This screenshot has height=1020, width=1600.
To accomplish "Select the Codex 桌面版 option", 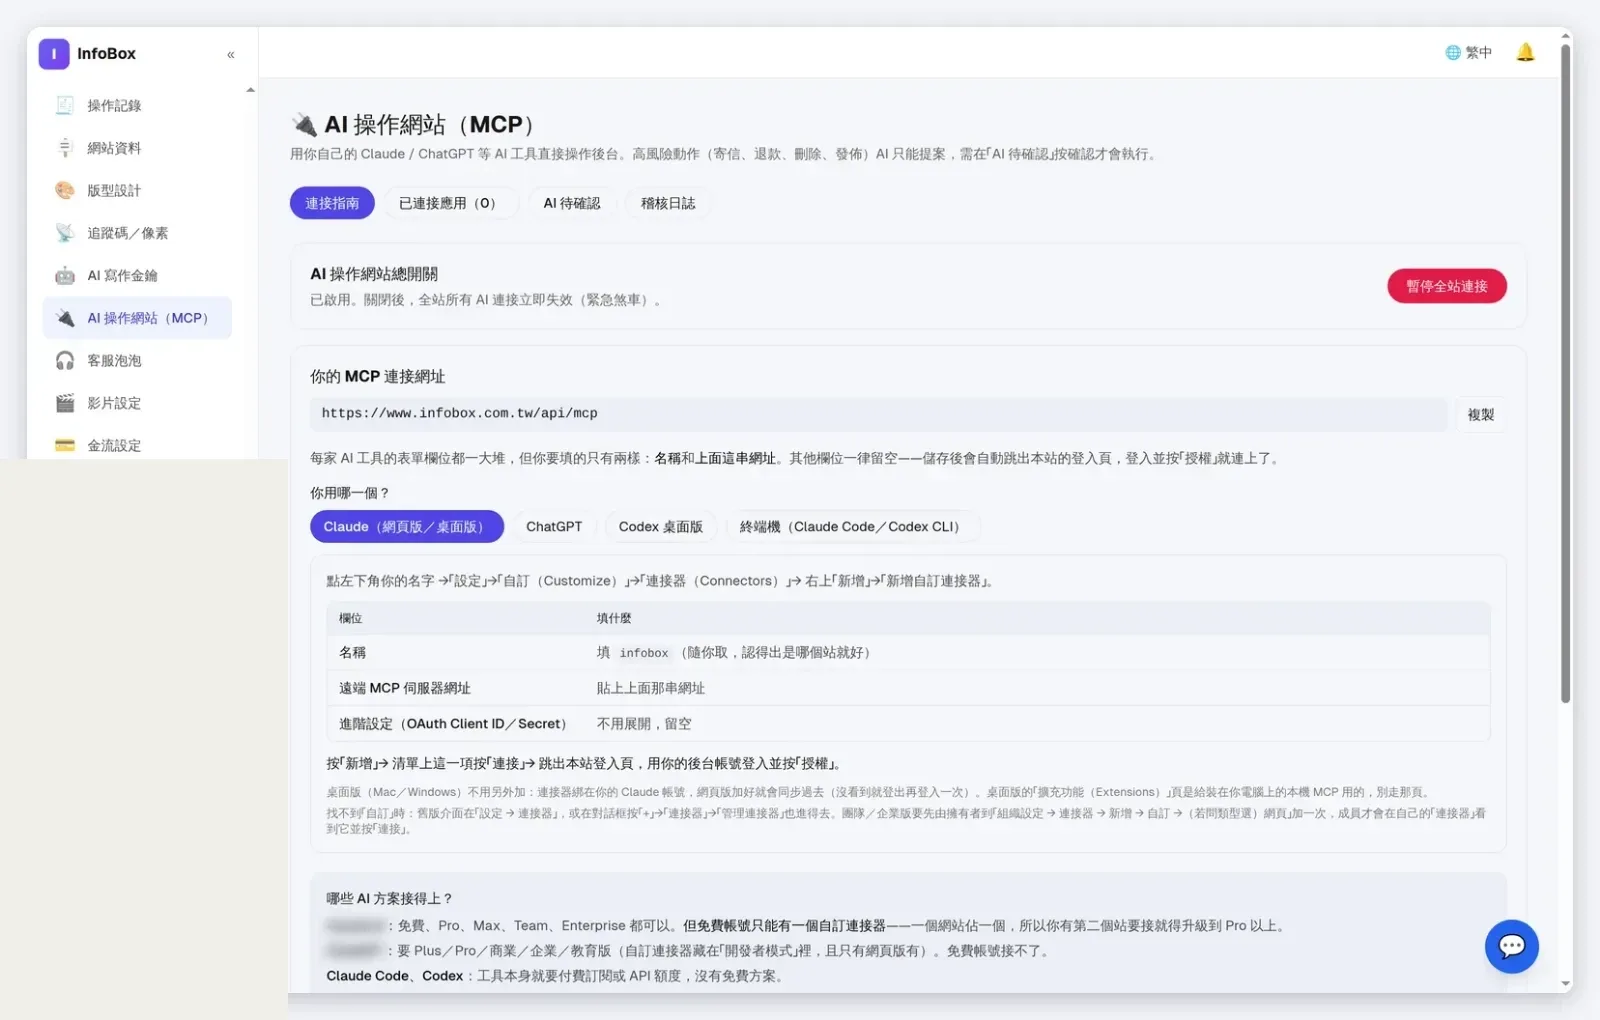I will (x=660, y=527).
